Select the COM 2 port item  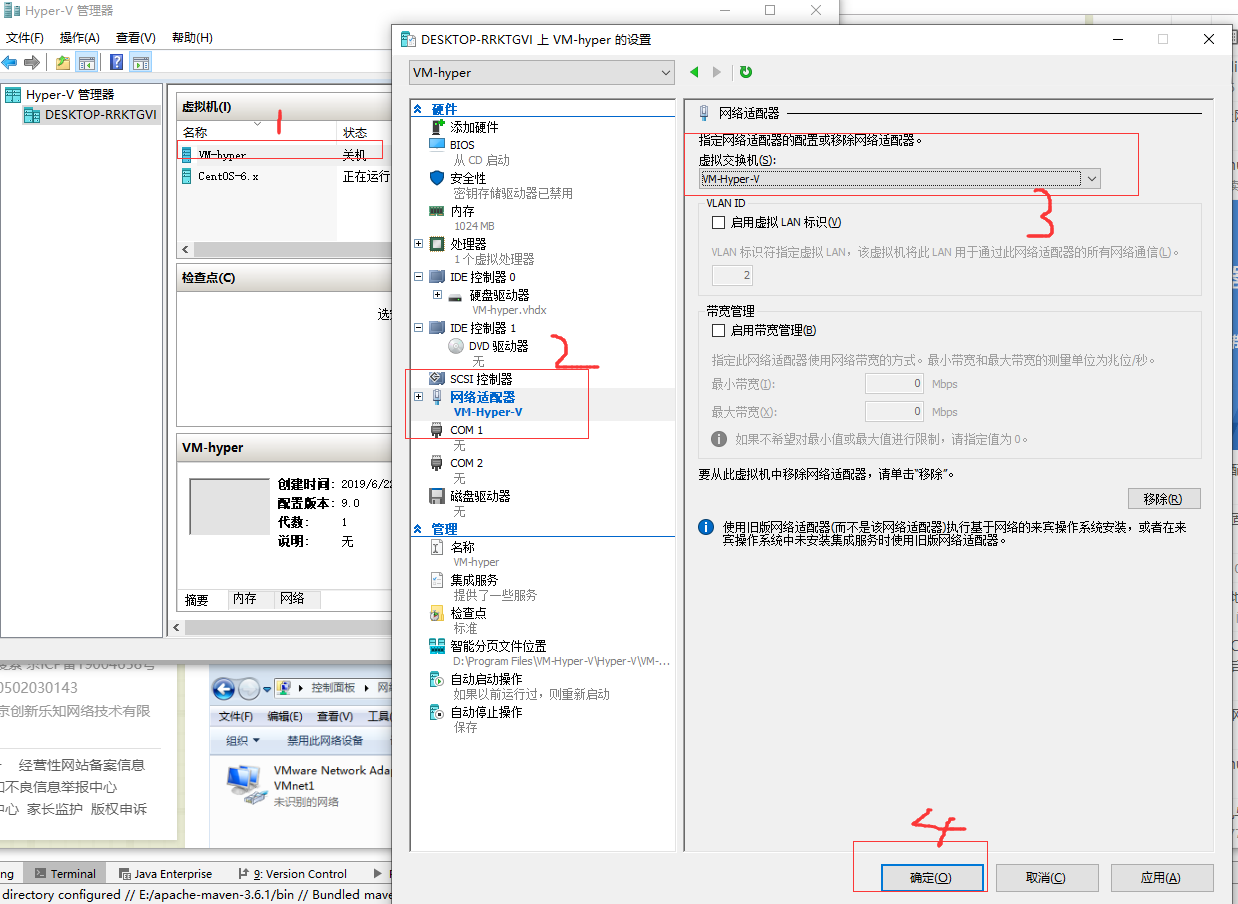click(x=466, y=463)
